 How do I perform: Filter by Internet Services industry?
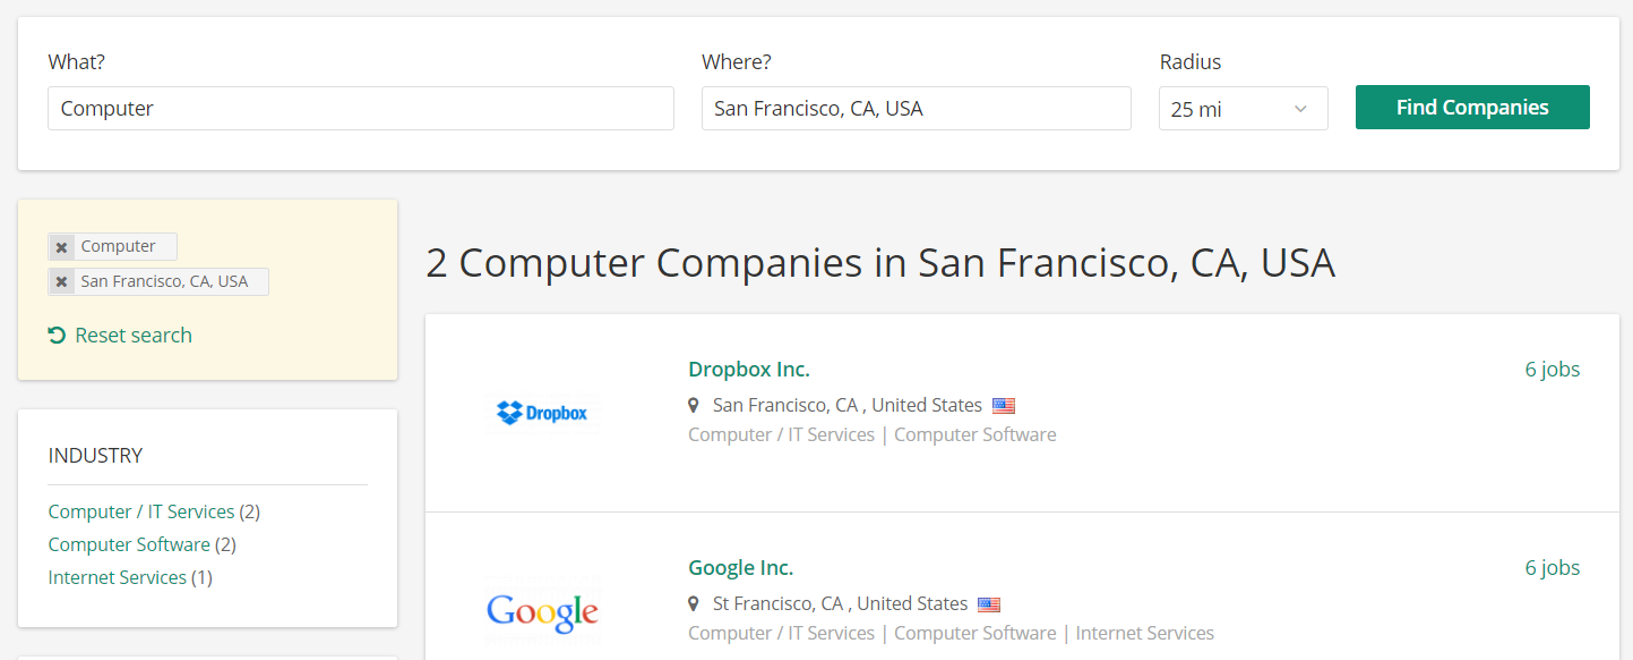point(117,577)
